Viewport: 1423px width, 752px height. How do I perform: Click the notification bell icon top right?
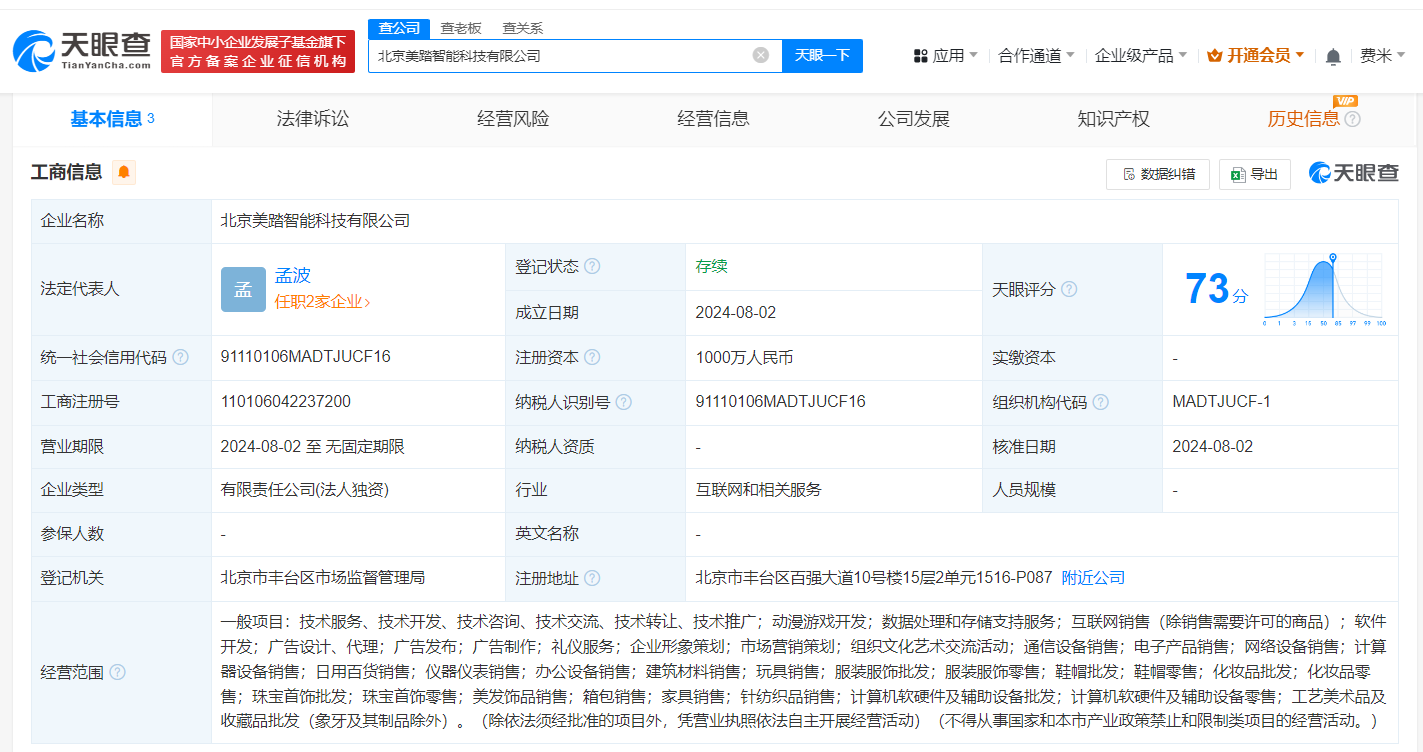coord(1332,56)
